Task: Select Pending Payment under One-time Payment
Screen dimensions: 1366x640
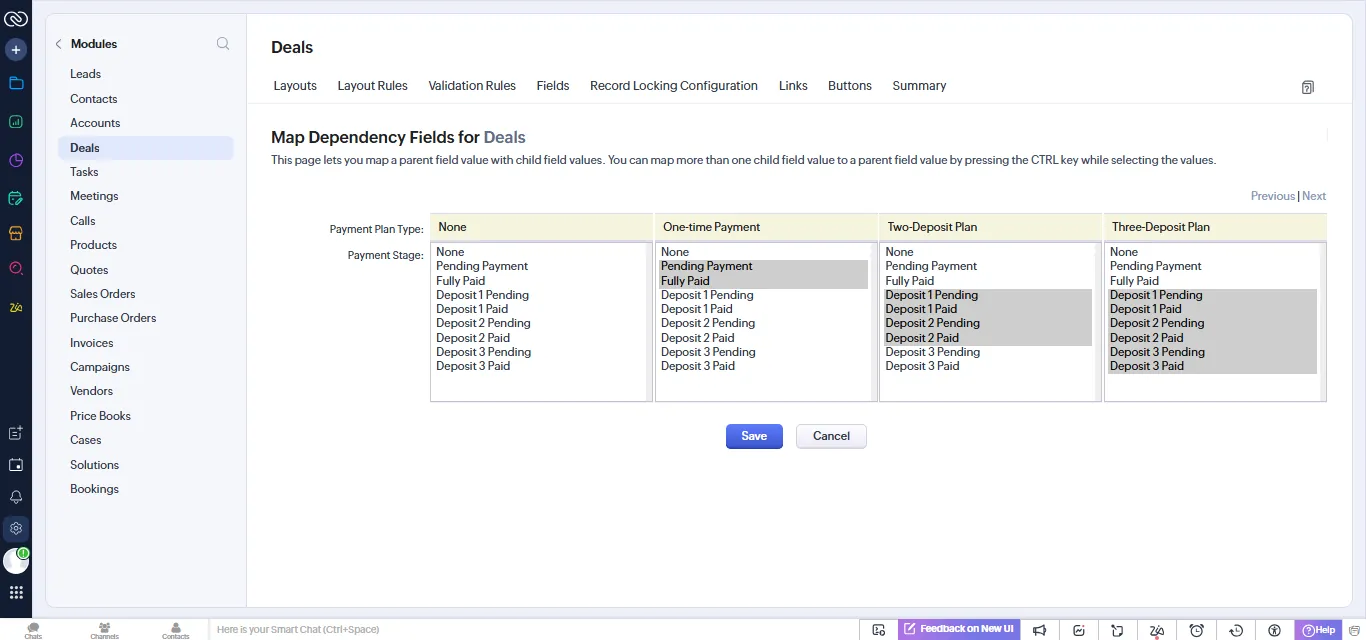Action: (763, 266)
